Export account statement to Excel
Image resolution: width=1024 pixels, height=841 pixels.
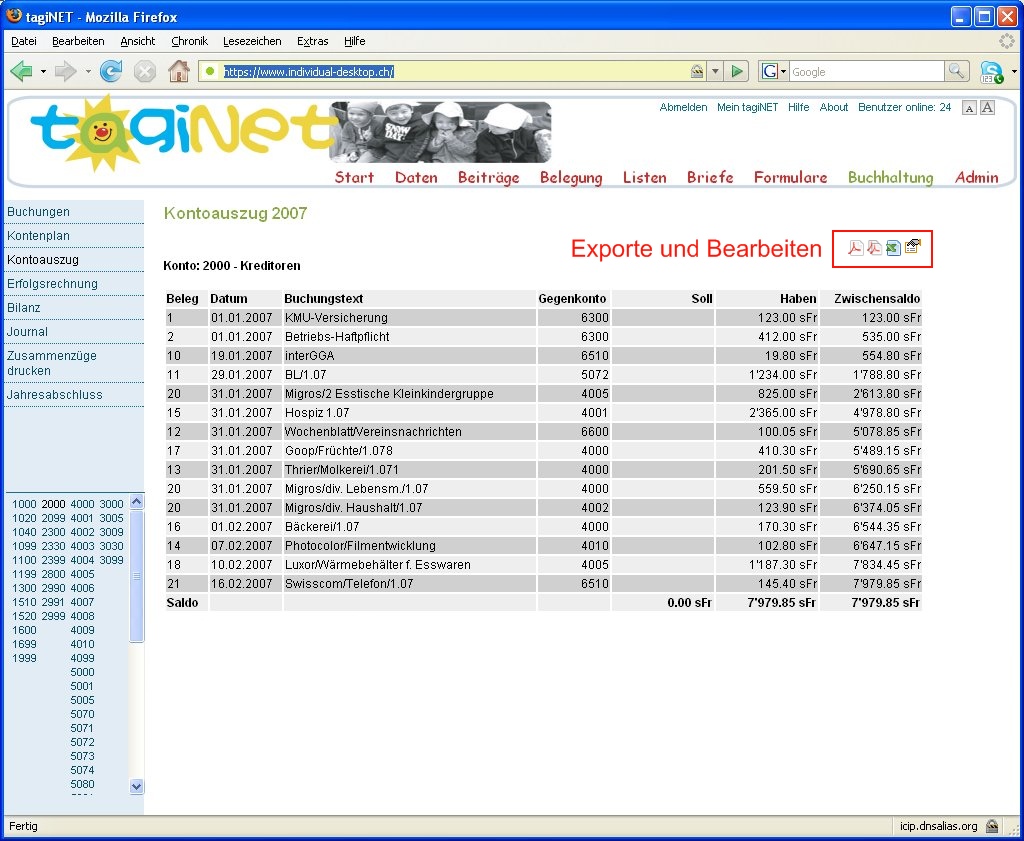click(893, 248)
